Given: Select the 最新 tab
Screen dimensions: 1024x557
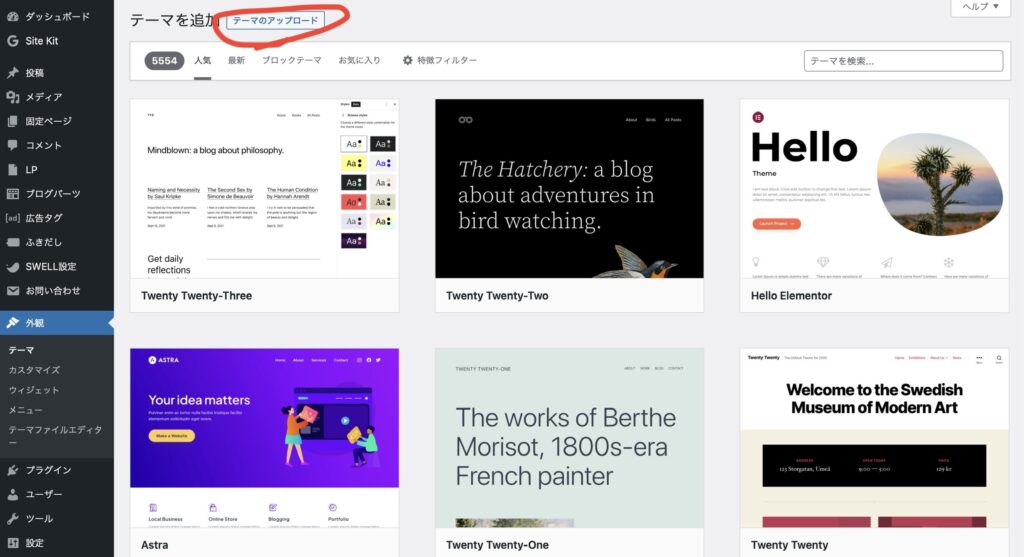Looking at the screenshot, I should click(236, 60).
